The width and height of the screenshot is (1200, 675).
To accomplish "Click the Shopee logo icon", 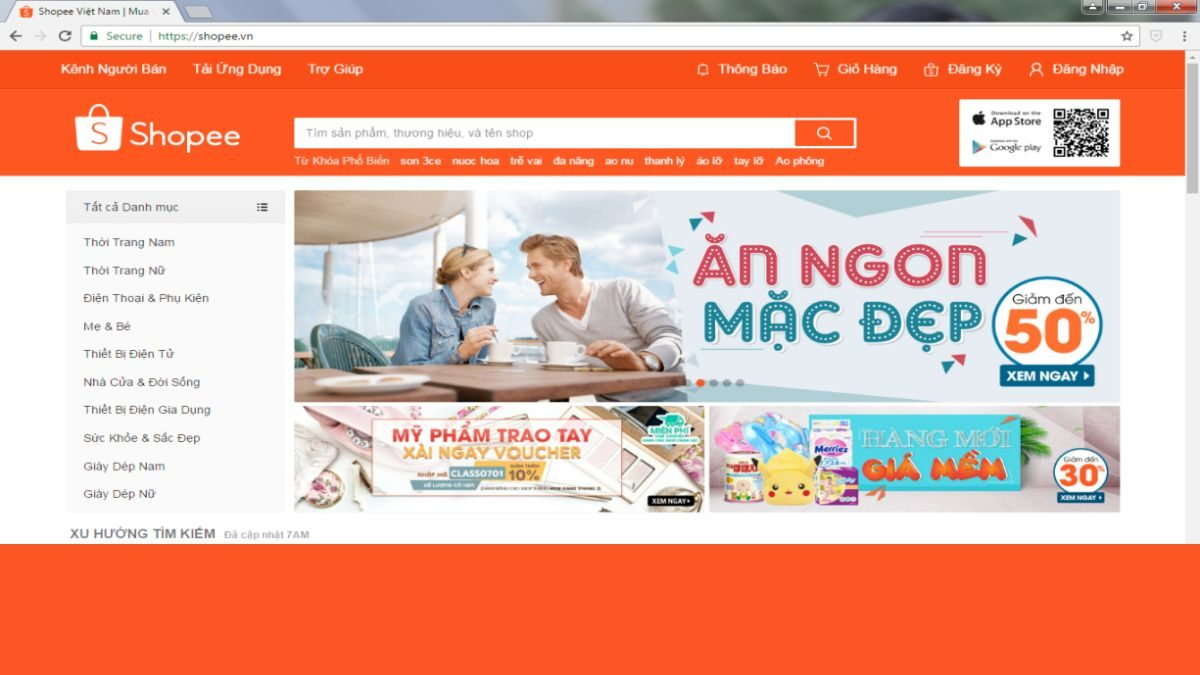I will pyautogui.click(x=97, y=131).
